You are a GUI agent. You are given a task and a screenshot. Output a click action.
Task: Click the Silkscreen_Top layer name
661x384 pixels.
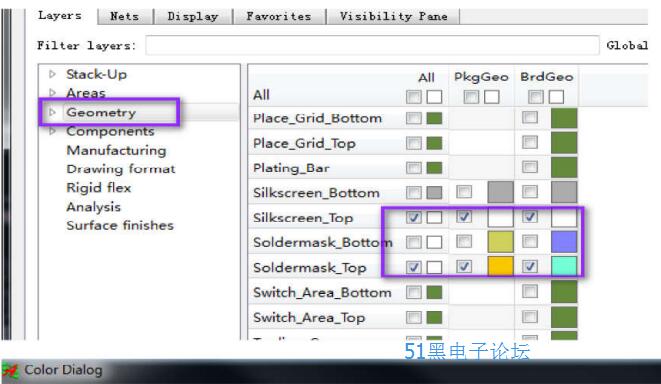pos(303,218)
